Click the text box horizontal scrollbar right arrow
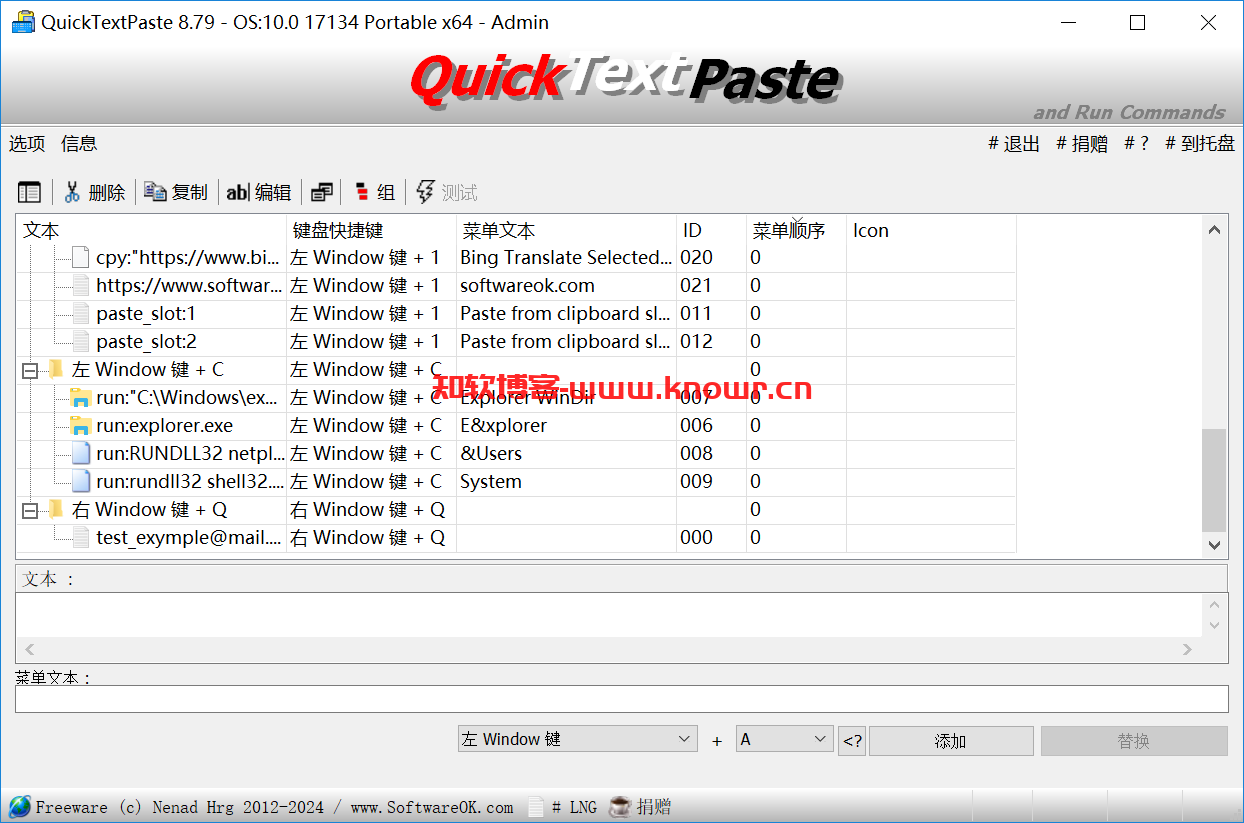1244x823 pixels. point(1188,649)
